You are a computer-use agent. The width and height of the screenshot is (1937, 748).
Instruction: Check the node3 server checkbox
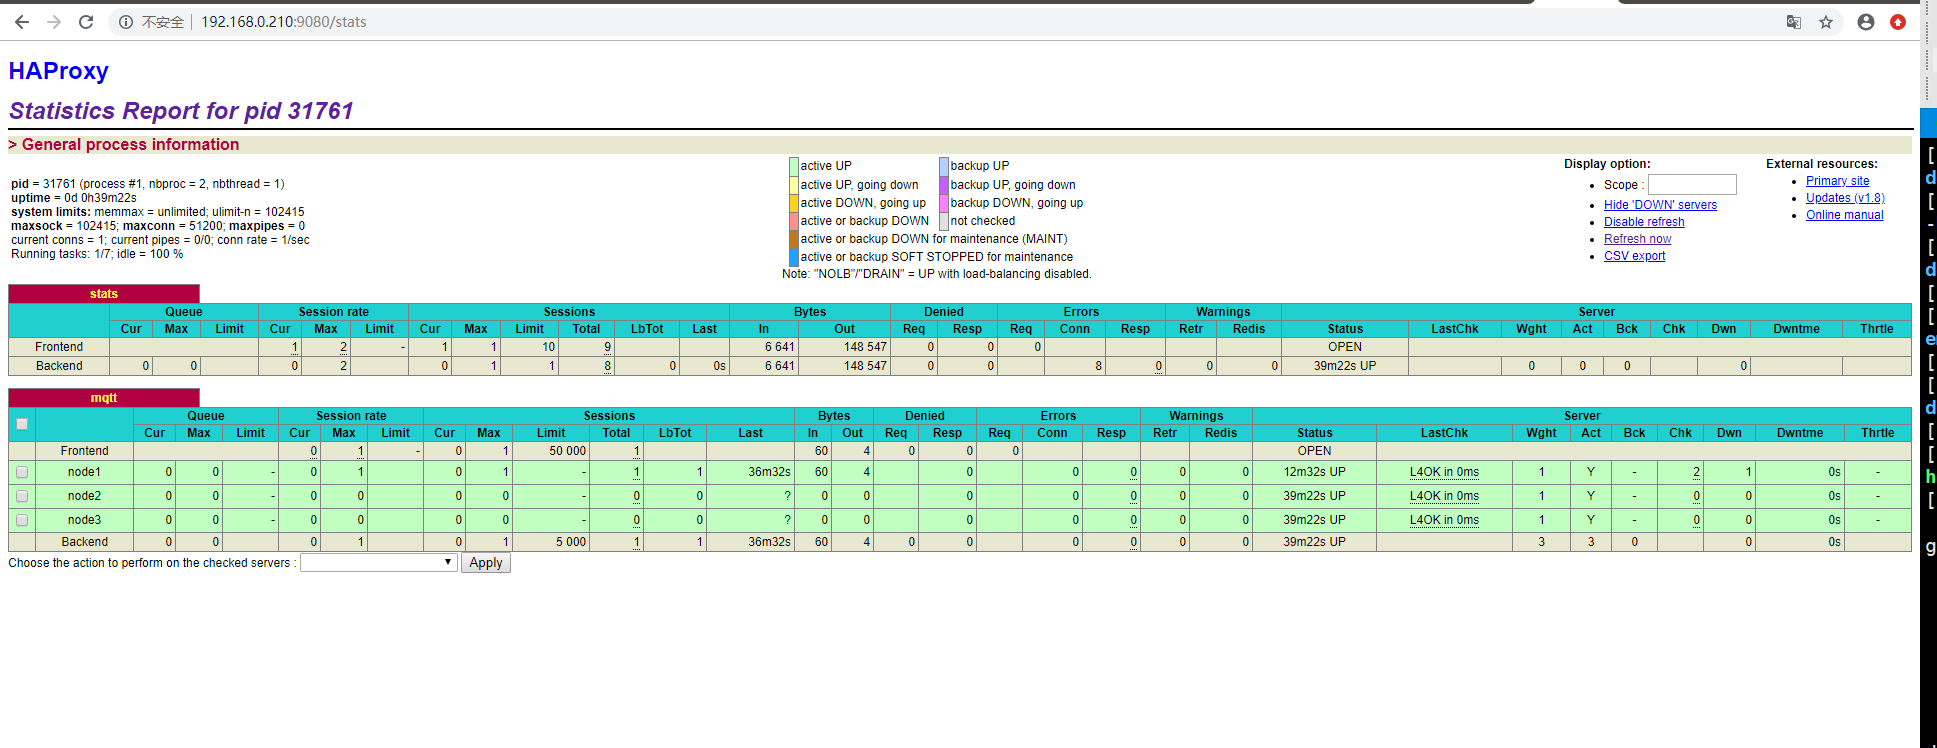22,520
